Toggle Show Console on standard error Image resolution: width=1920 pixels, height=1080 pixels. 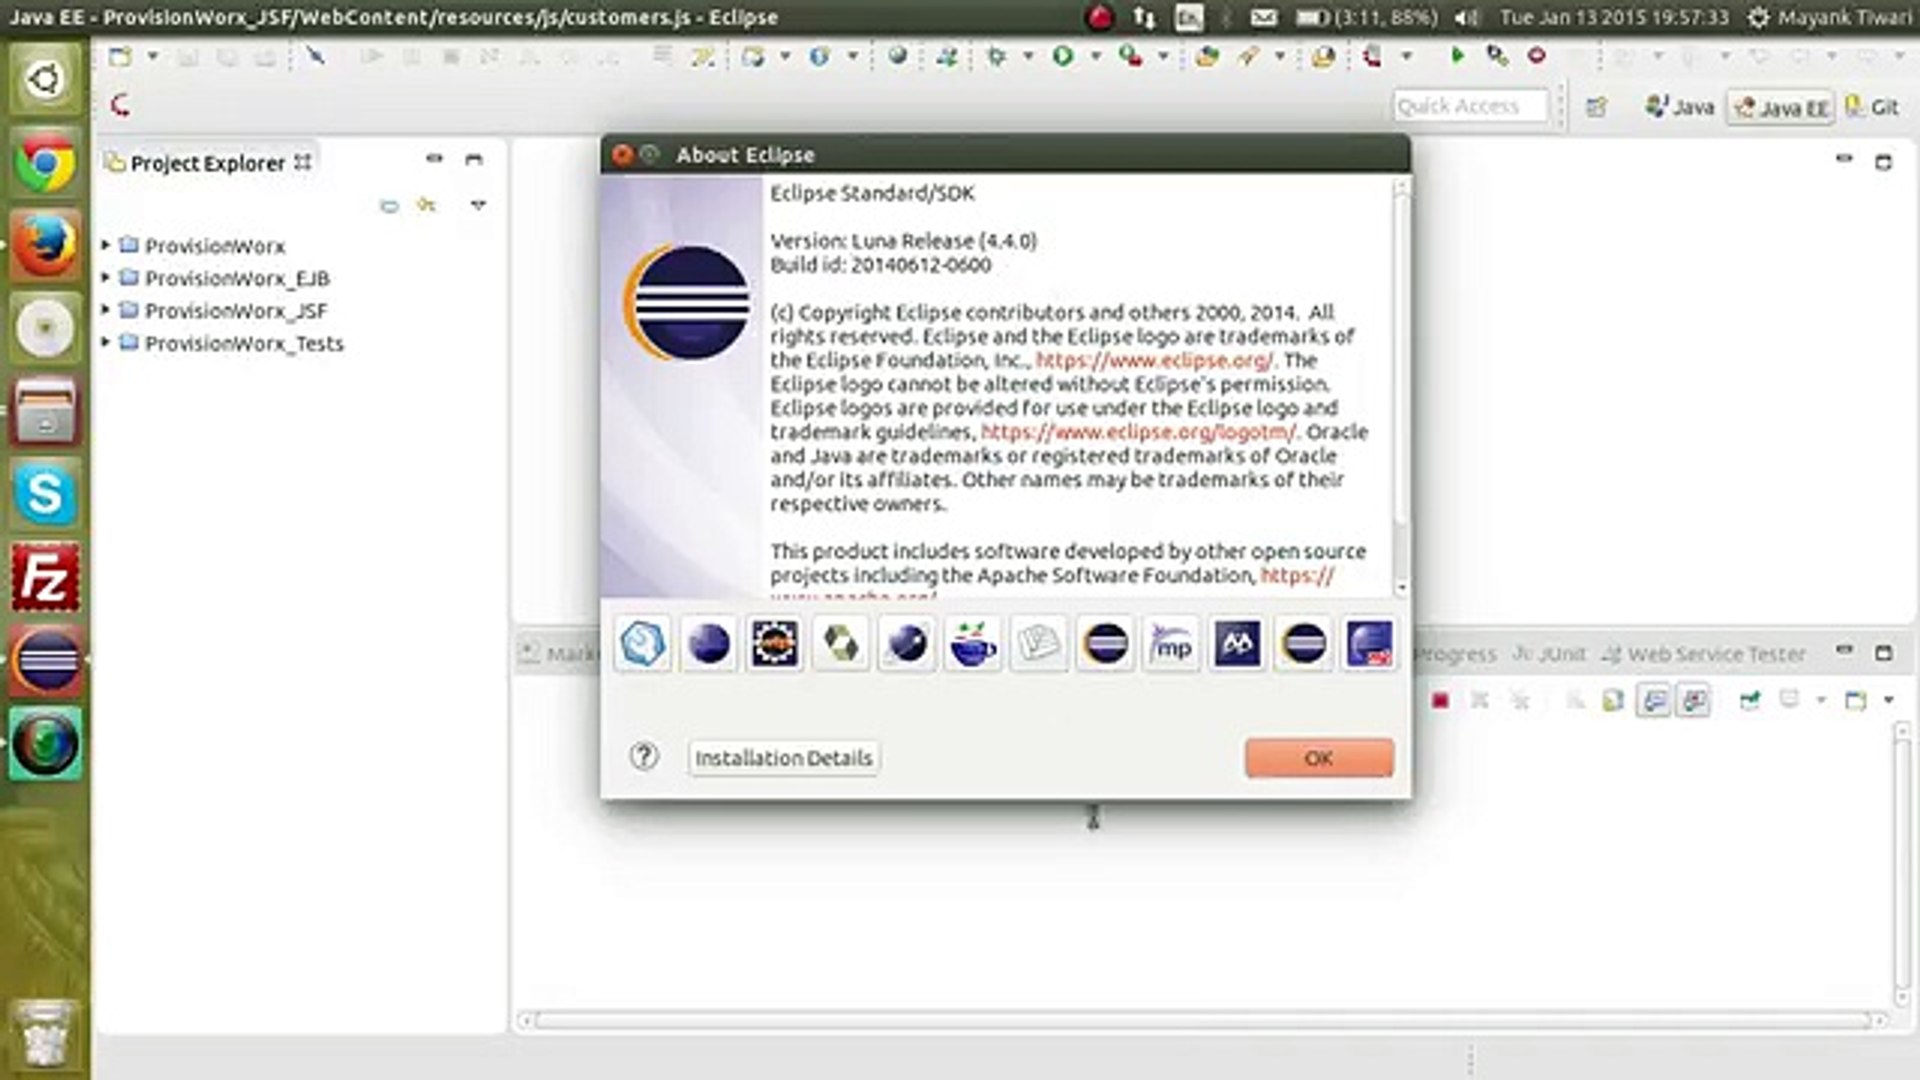(1694, 700)
